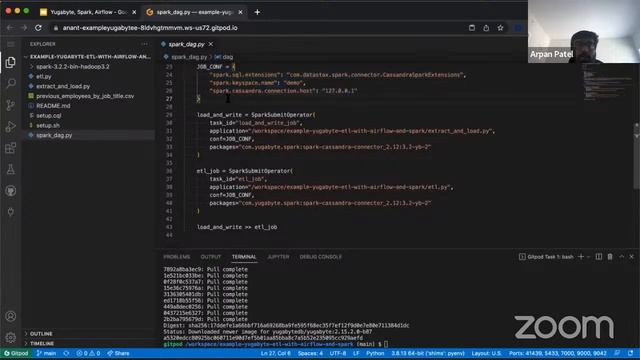Click the UTF-8 encoding indicator
This screenshot has width=640, height=360.
click(x=338, y=353)
